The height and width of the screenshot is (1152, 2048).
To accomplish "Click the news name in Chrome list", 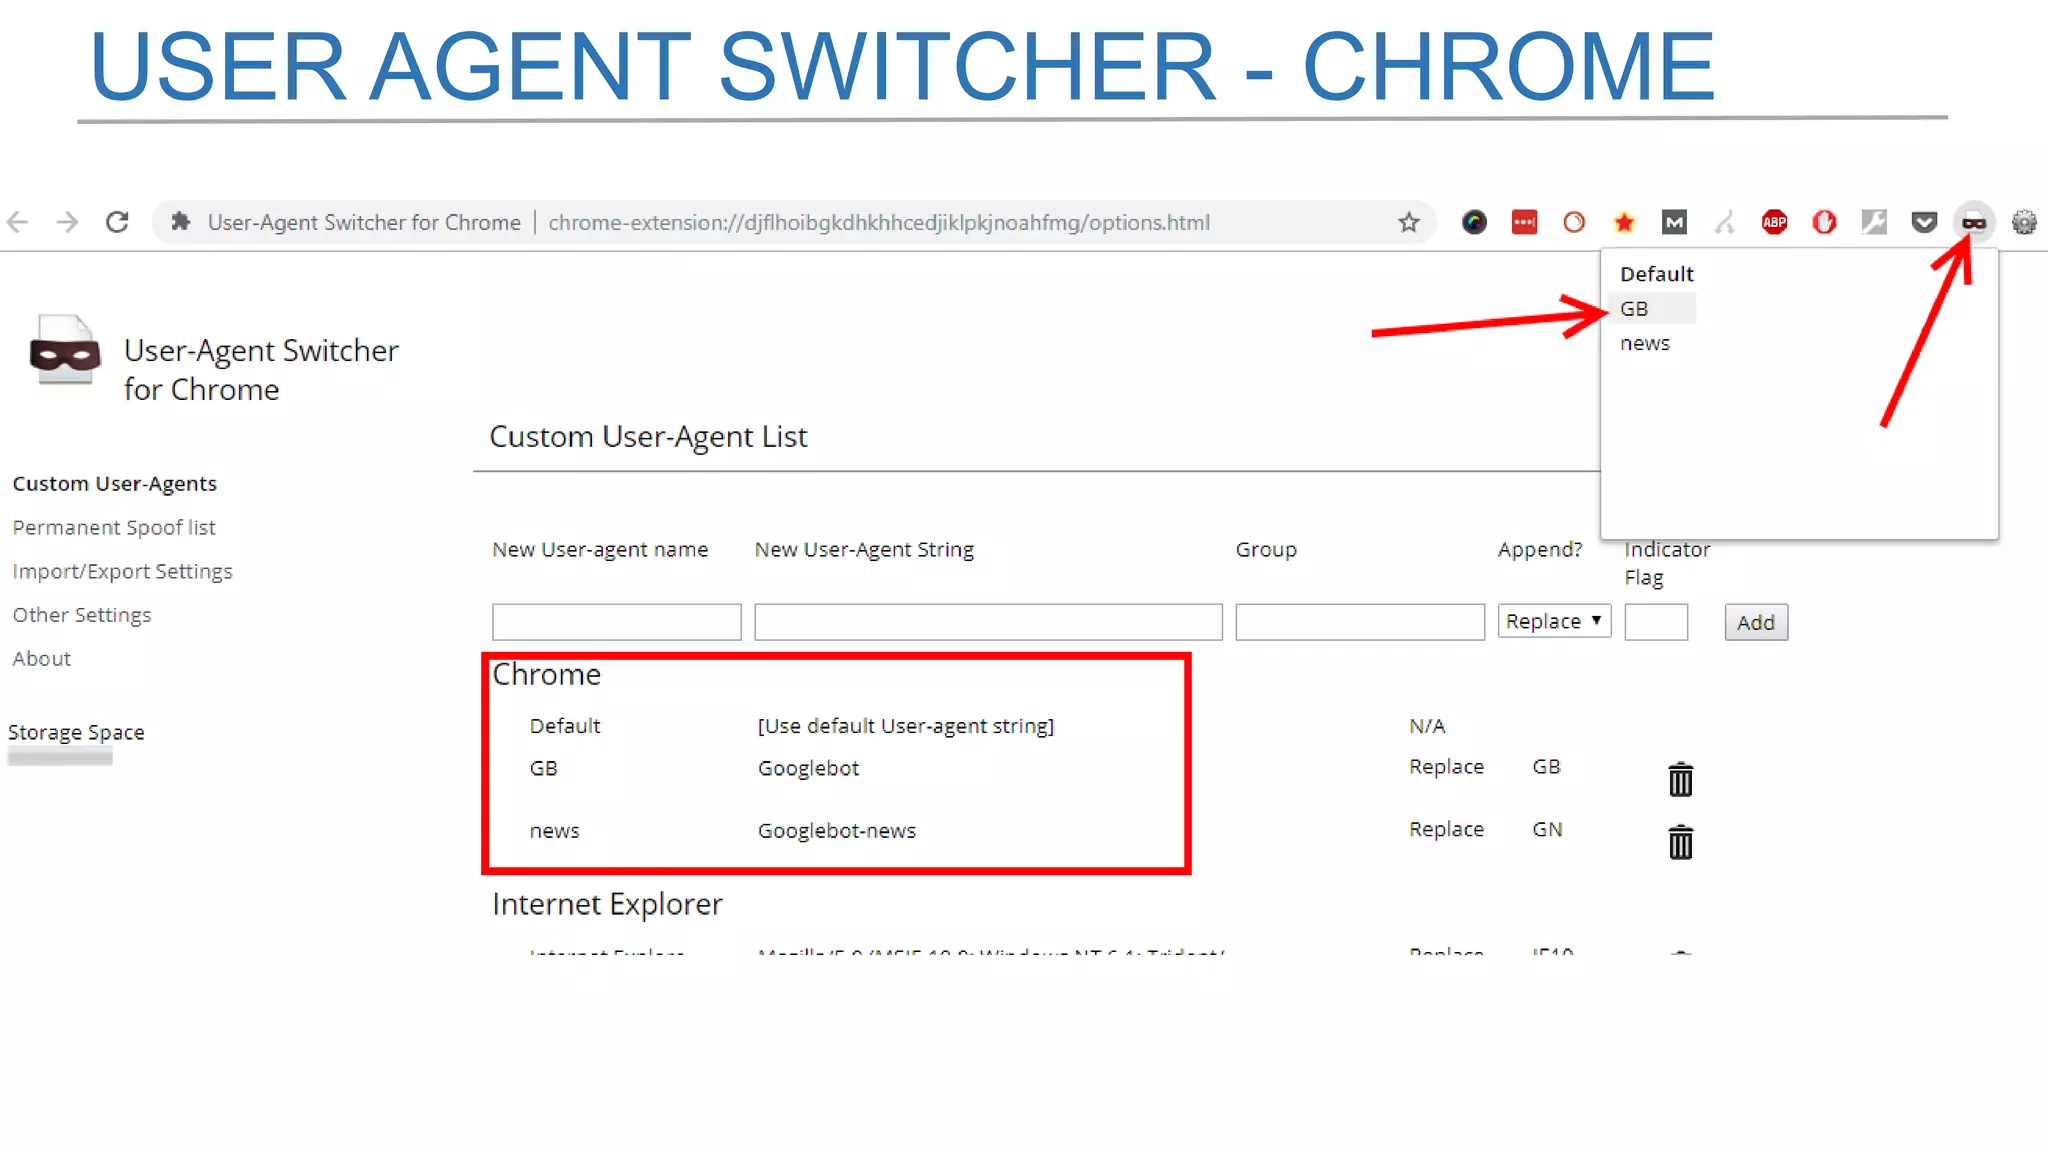I will click(554, 831).
